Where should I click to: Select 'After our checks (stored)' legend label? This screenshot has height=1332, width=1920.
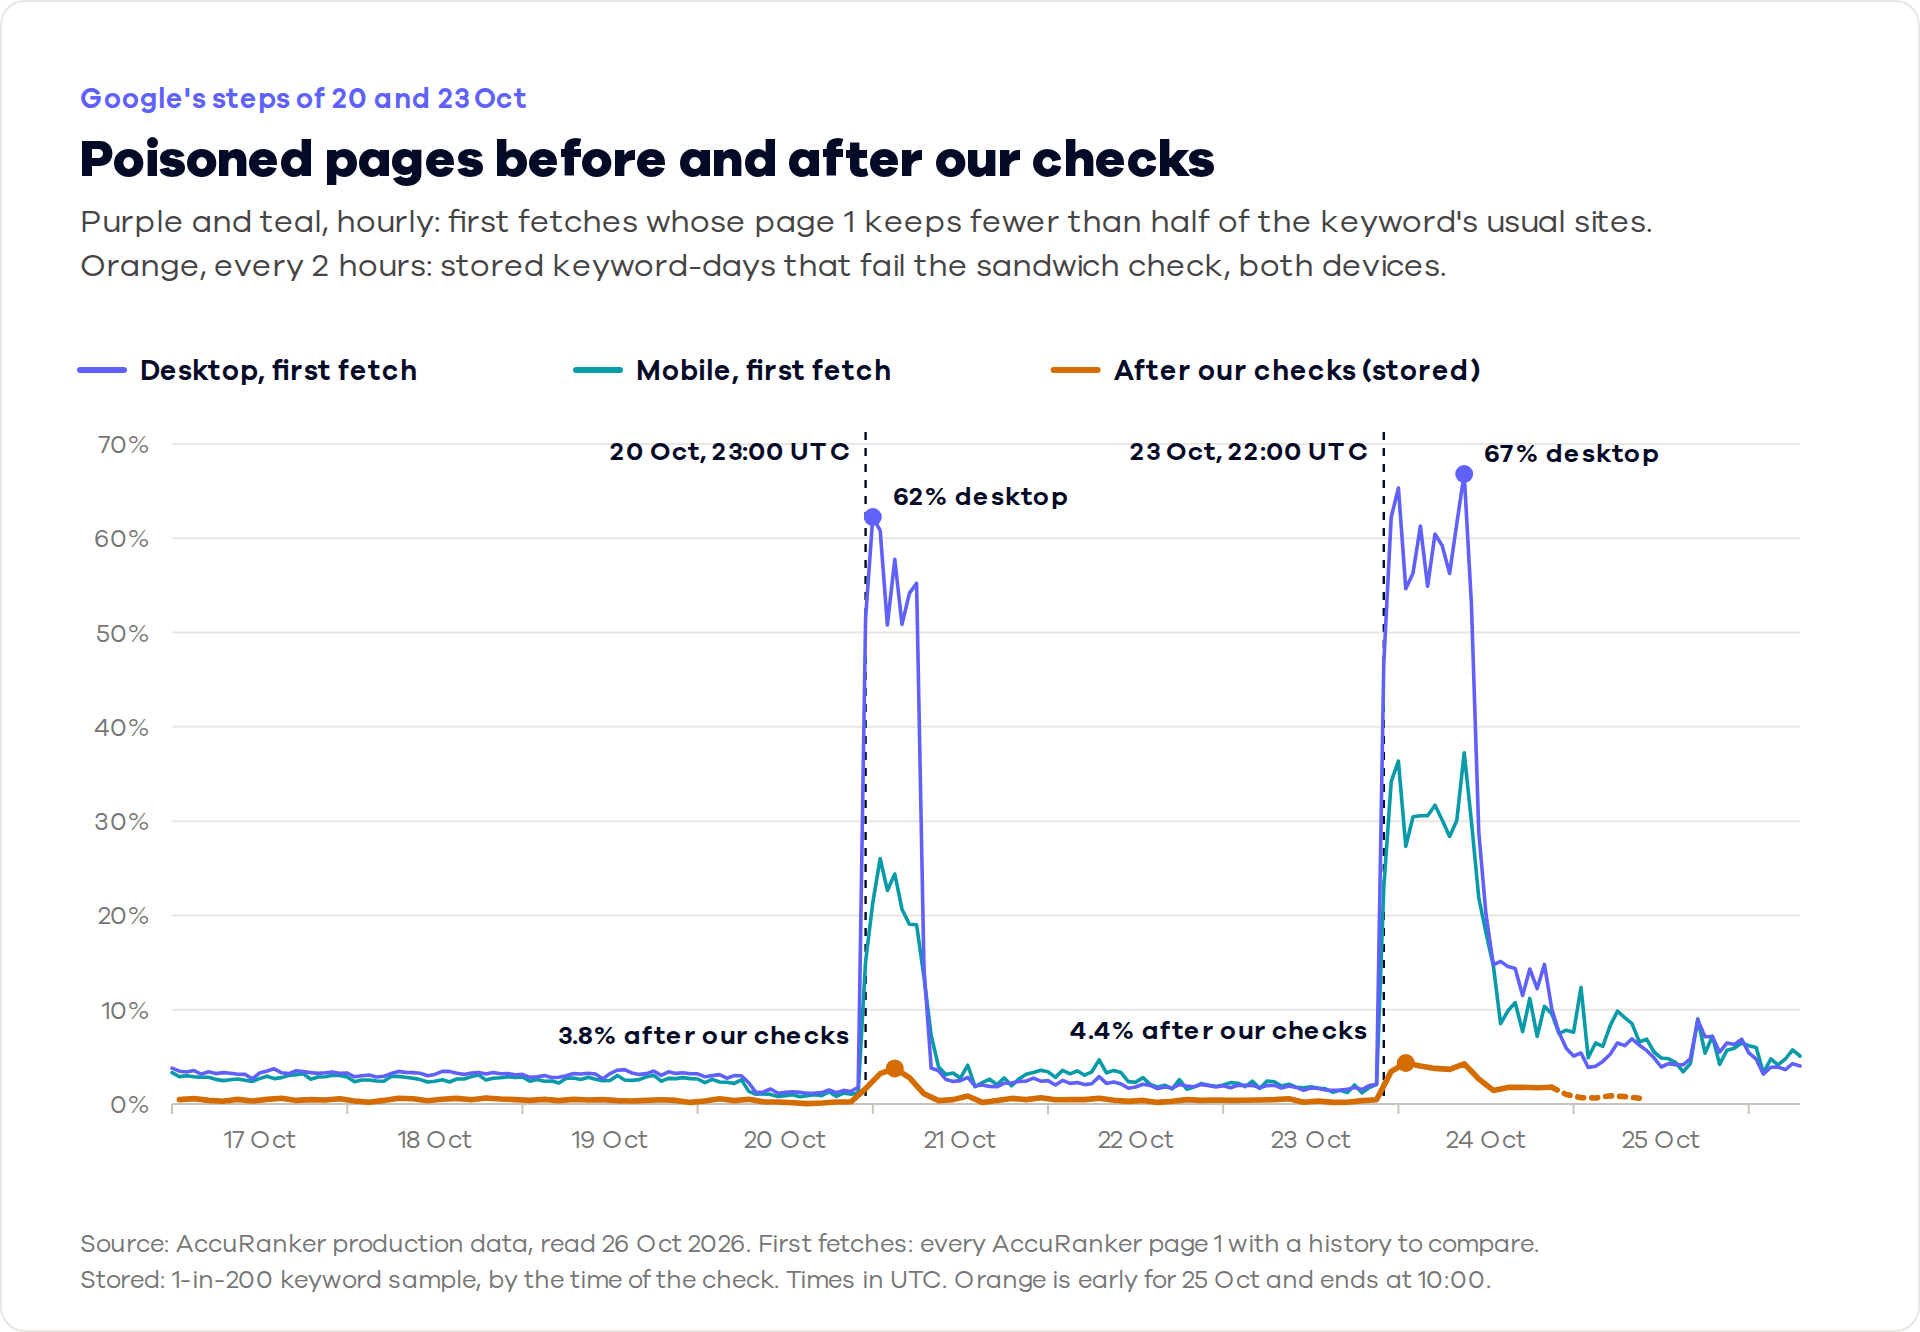pyautogui.click(x=1297, y=371)
